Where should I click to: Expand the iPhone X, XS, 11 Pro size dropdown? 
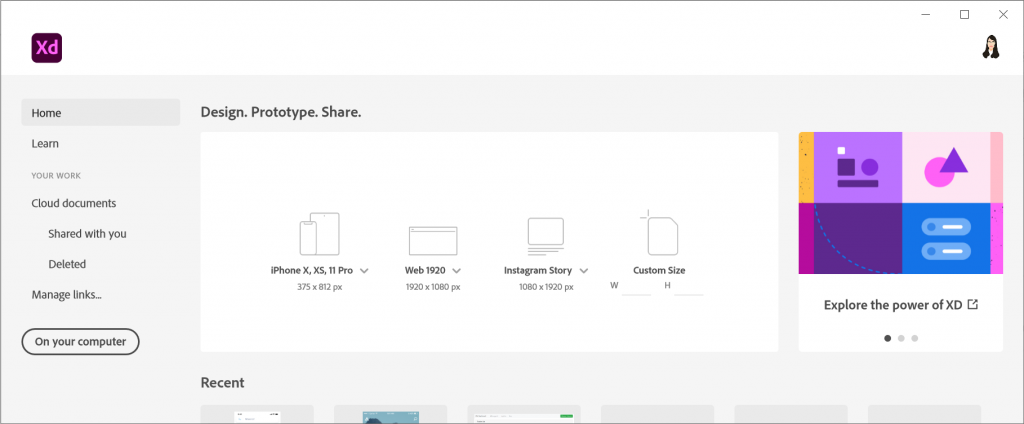click(x=364, y=270)
